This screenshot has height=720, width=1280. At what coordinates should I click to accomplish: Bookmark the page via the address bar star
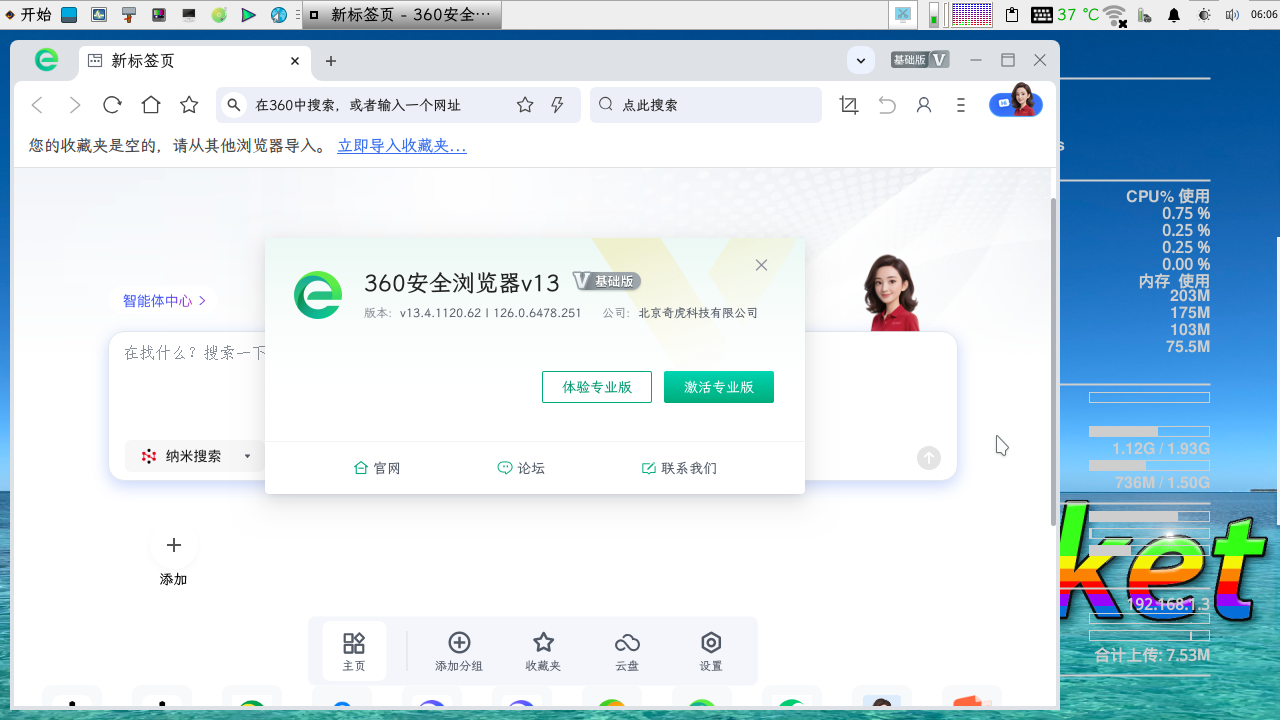[x=525, y=104]
